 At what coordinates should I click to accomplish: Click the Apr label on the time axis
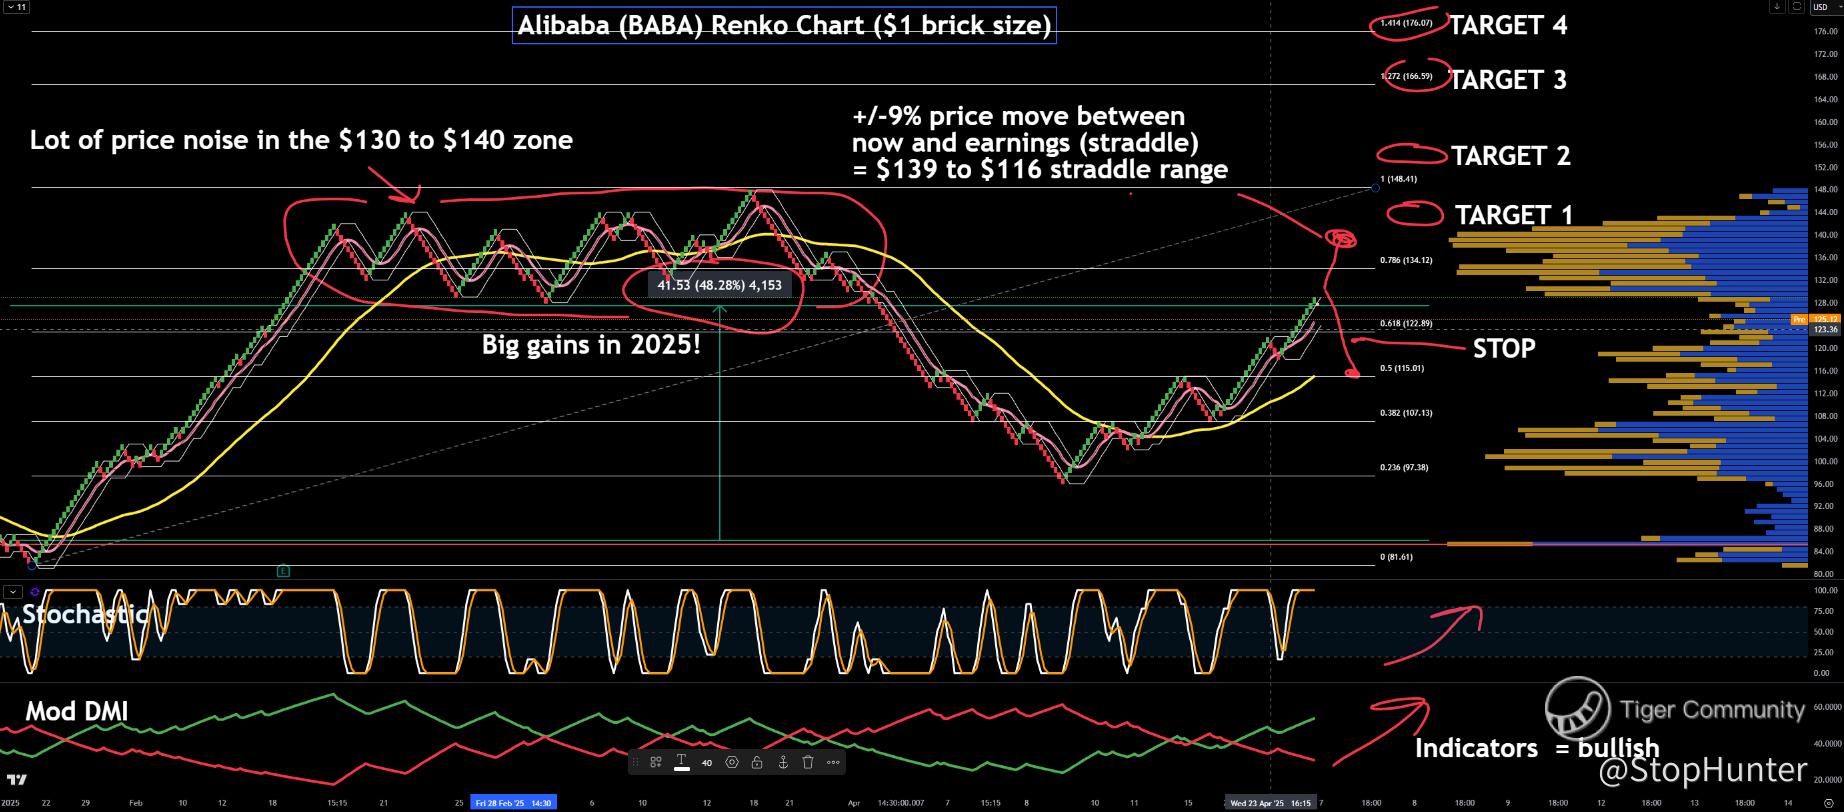853,803
